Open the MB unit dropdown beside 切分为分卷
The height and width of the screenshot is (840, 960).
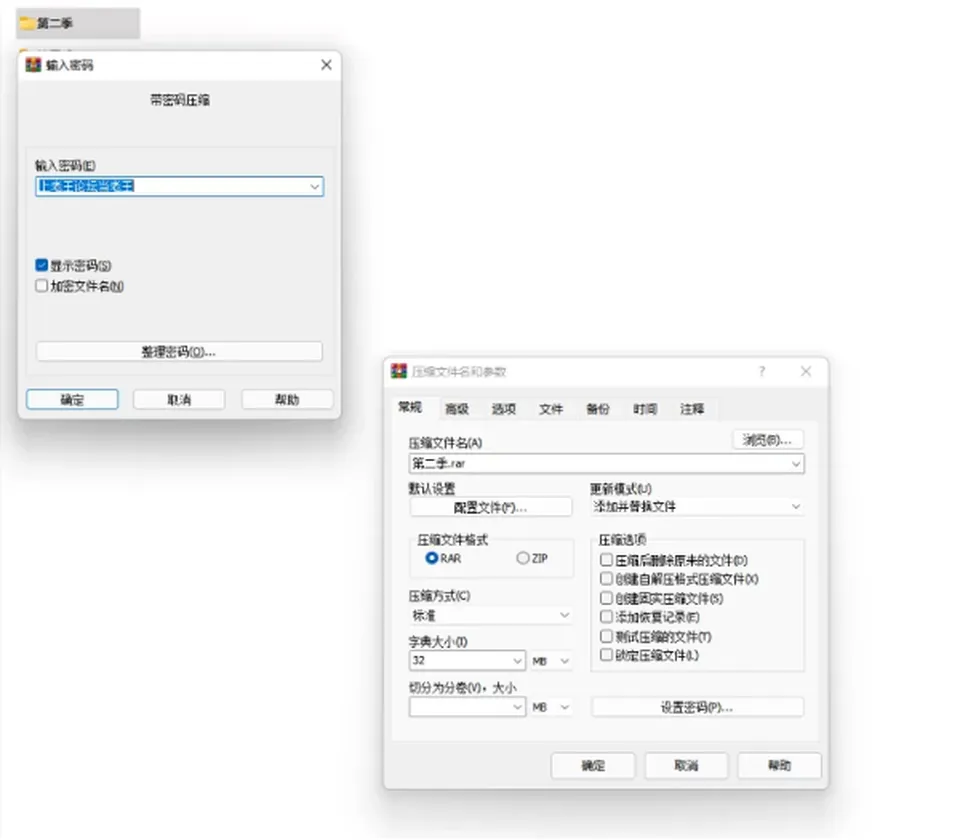coord(551,707)
